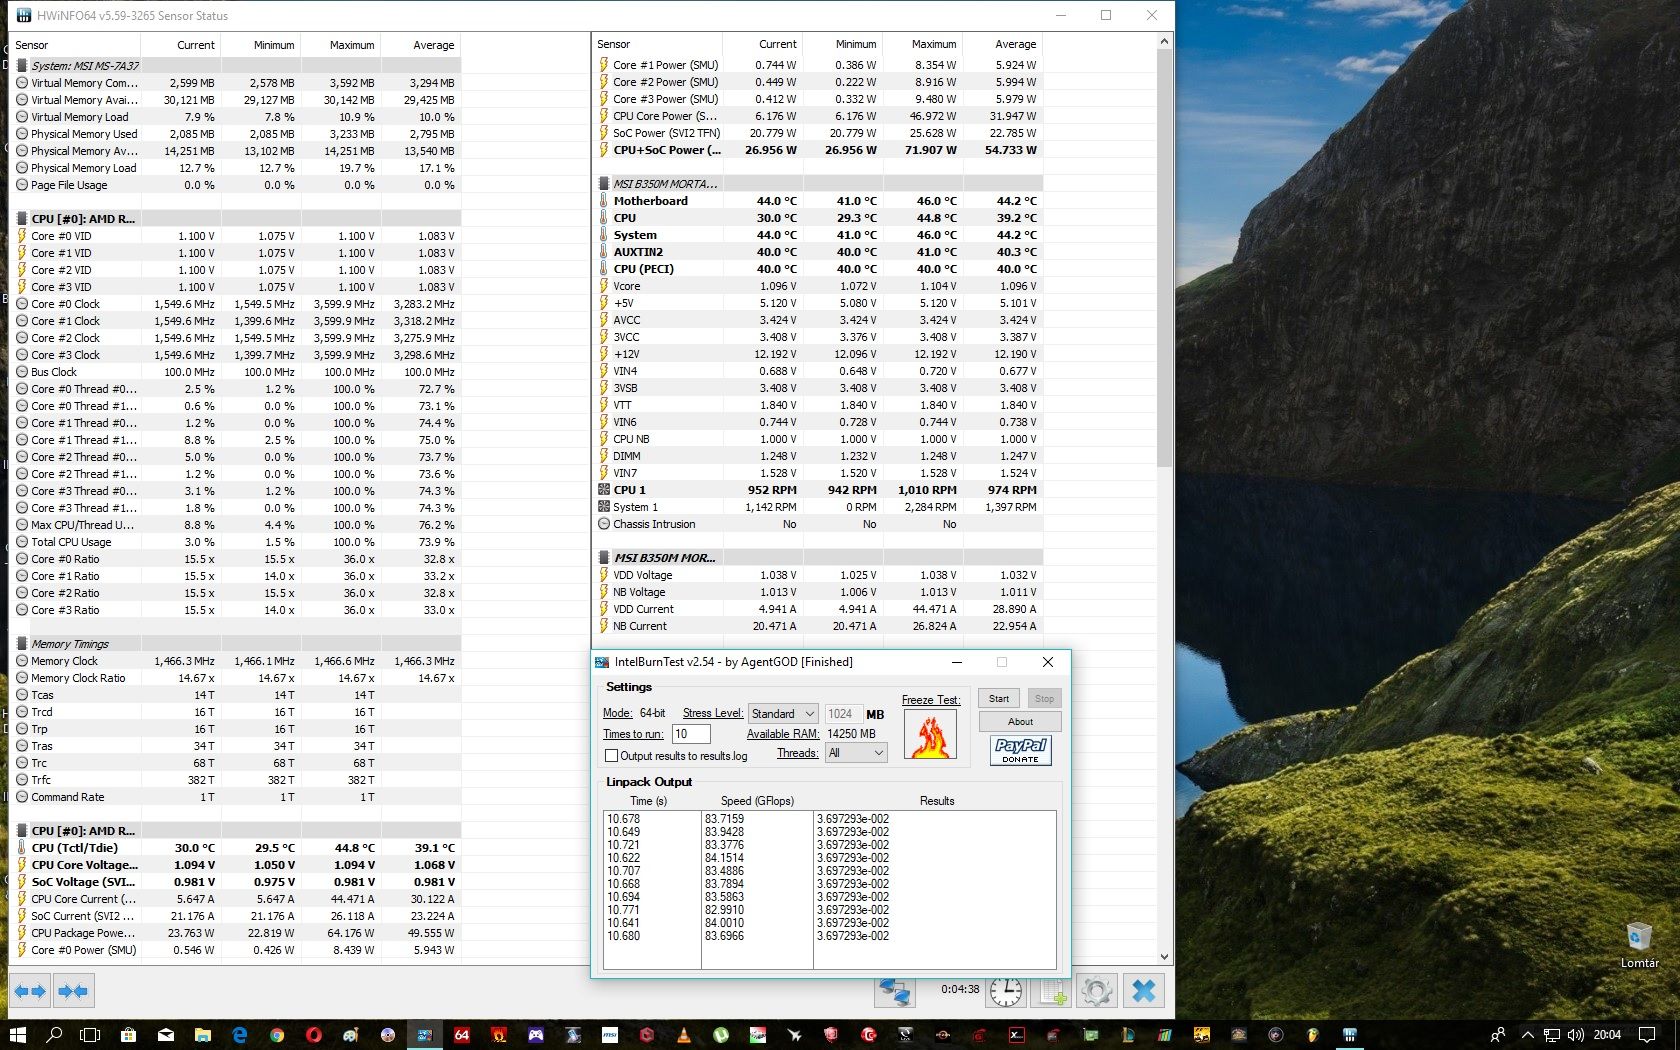Select the 'System 1' fan RPM row
Screen dimensions: 1680x1050
pyautogui.click(x=819, y=507)
